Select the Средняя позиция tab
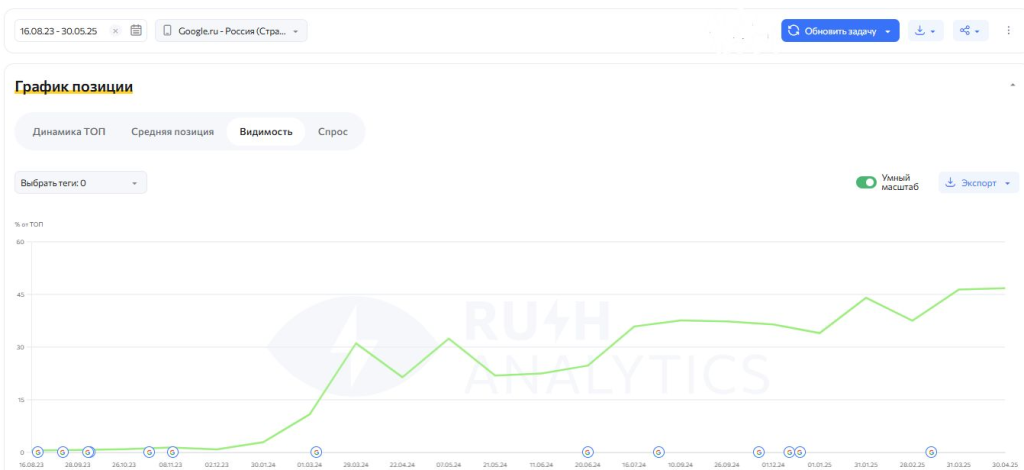Image resolution: width=1024 pixels, height=470 pixels. point(172,132)
